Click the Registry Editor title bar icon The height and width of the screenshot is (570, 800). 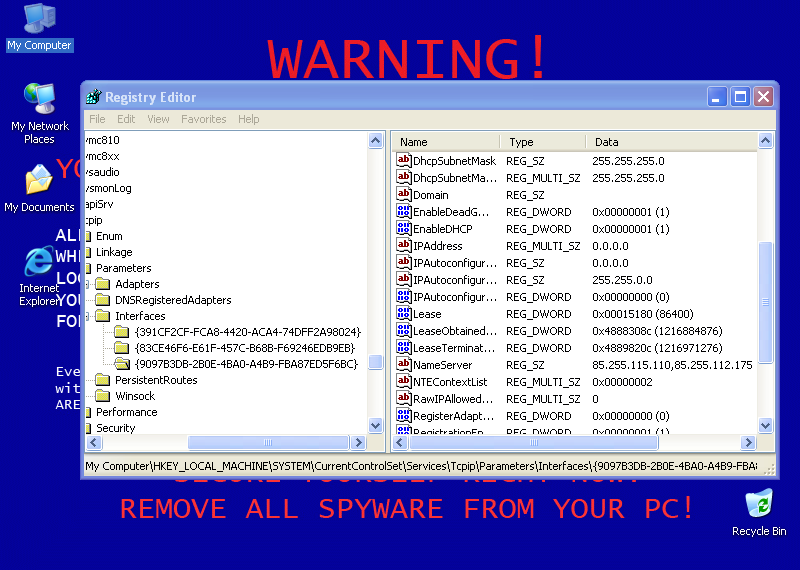[94, 96]
